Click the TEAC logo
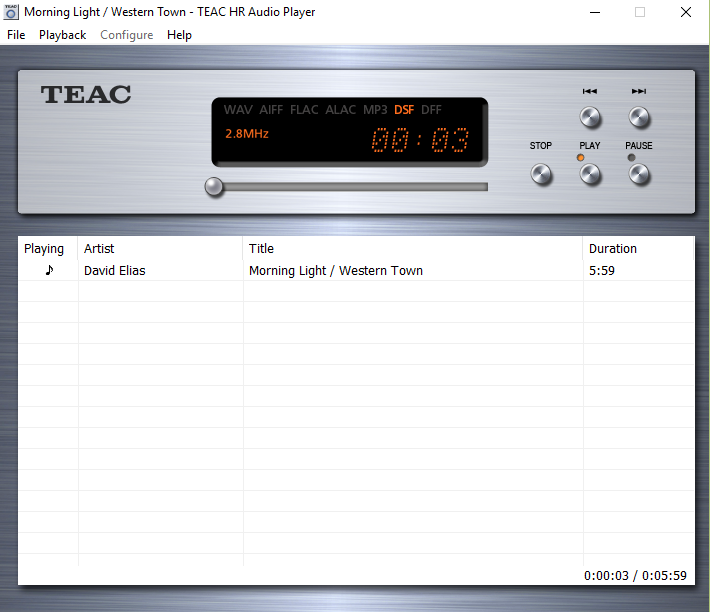The image size is (710, 612). (86, 95)
